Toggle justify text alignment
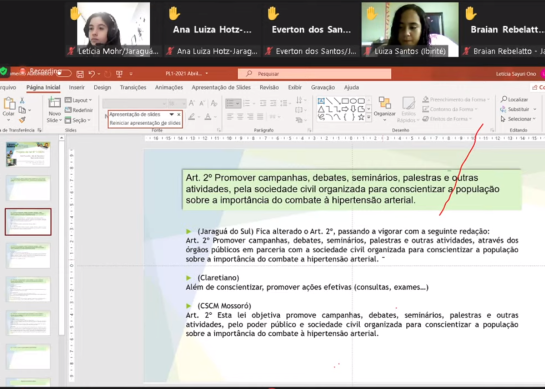 click(x=260, y=116)
